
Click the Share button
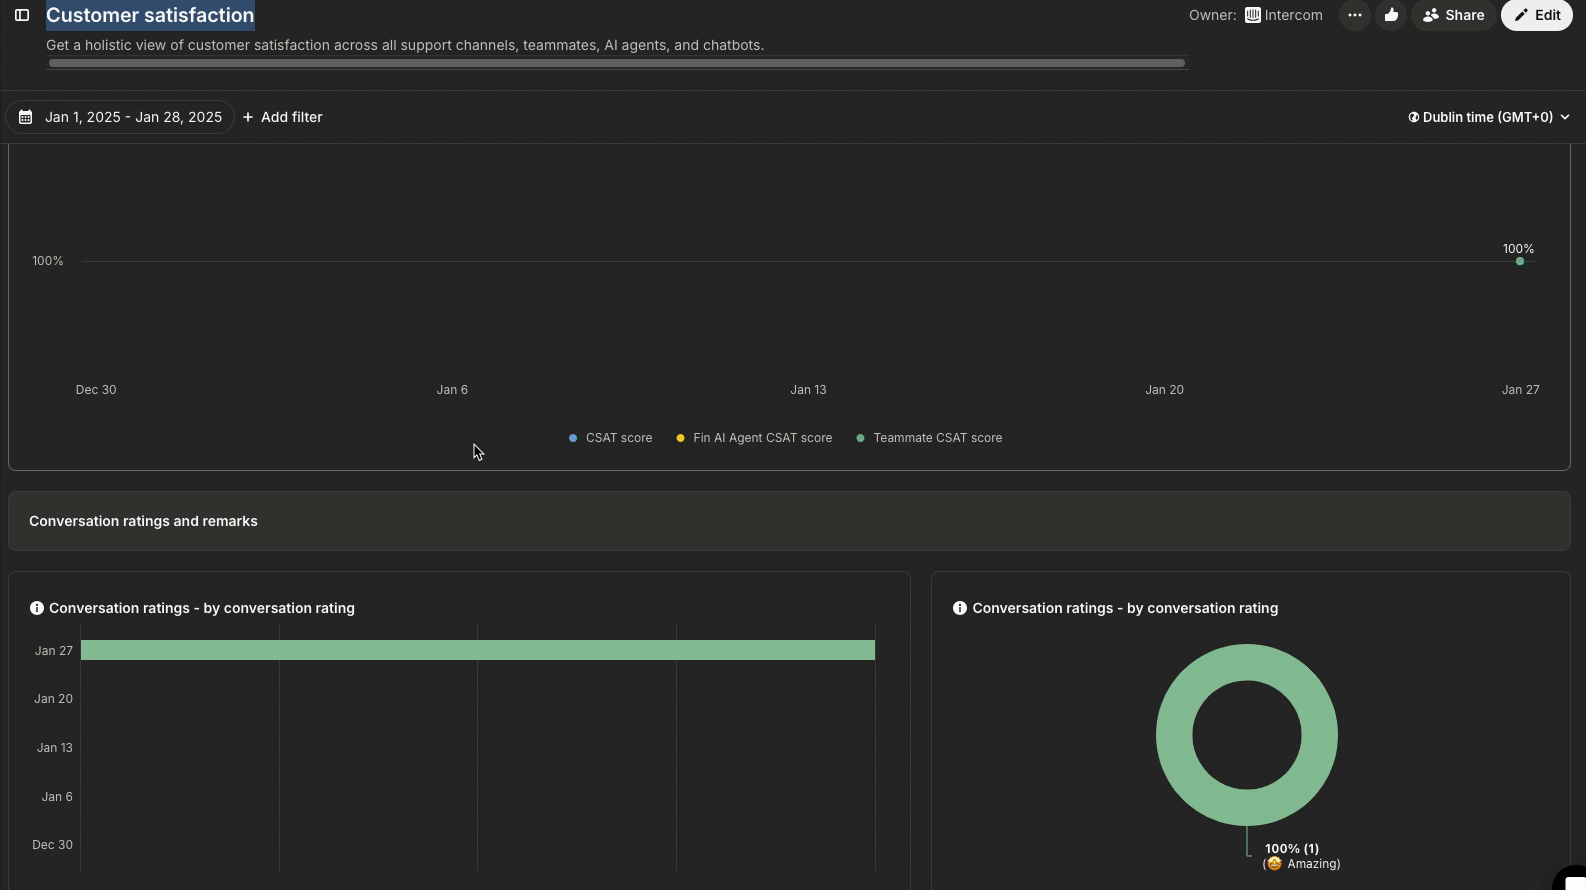point(1453,15)
